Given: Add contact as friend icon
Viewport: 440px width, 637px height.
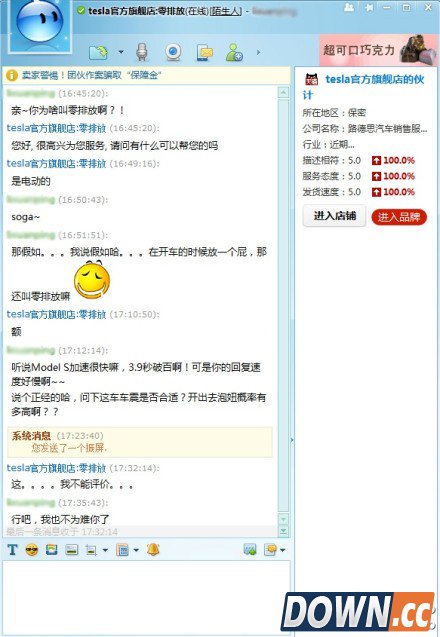Looking at the screenshot, I should (234, 52).
